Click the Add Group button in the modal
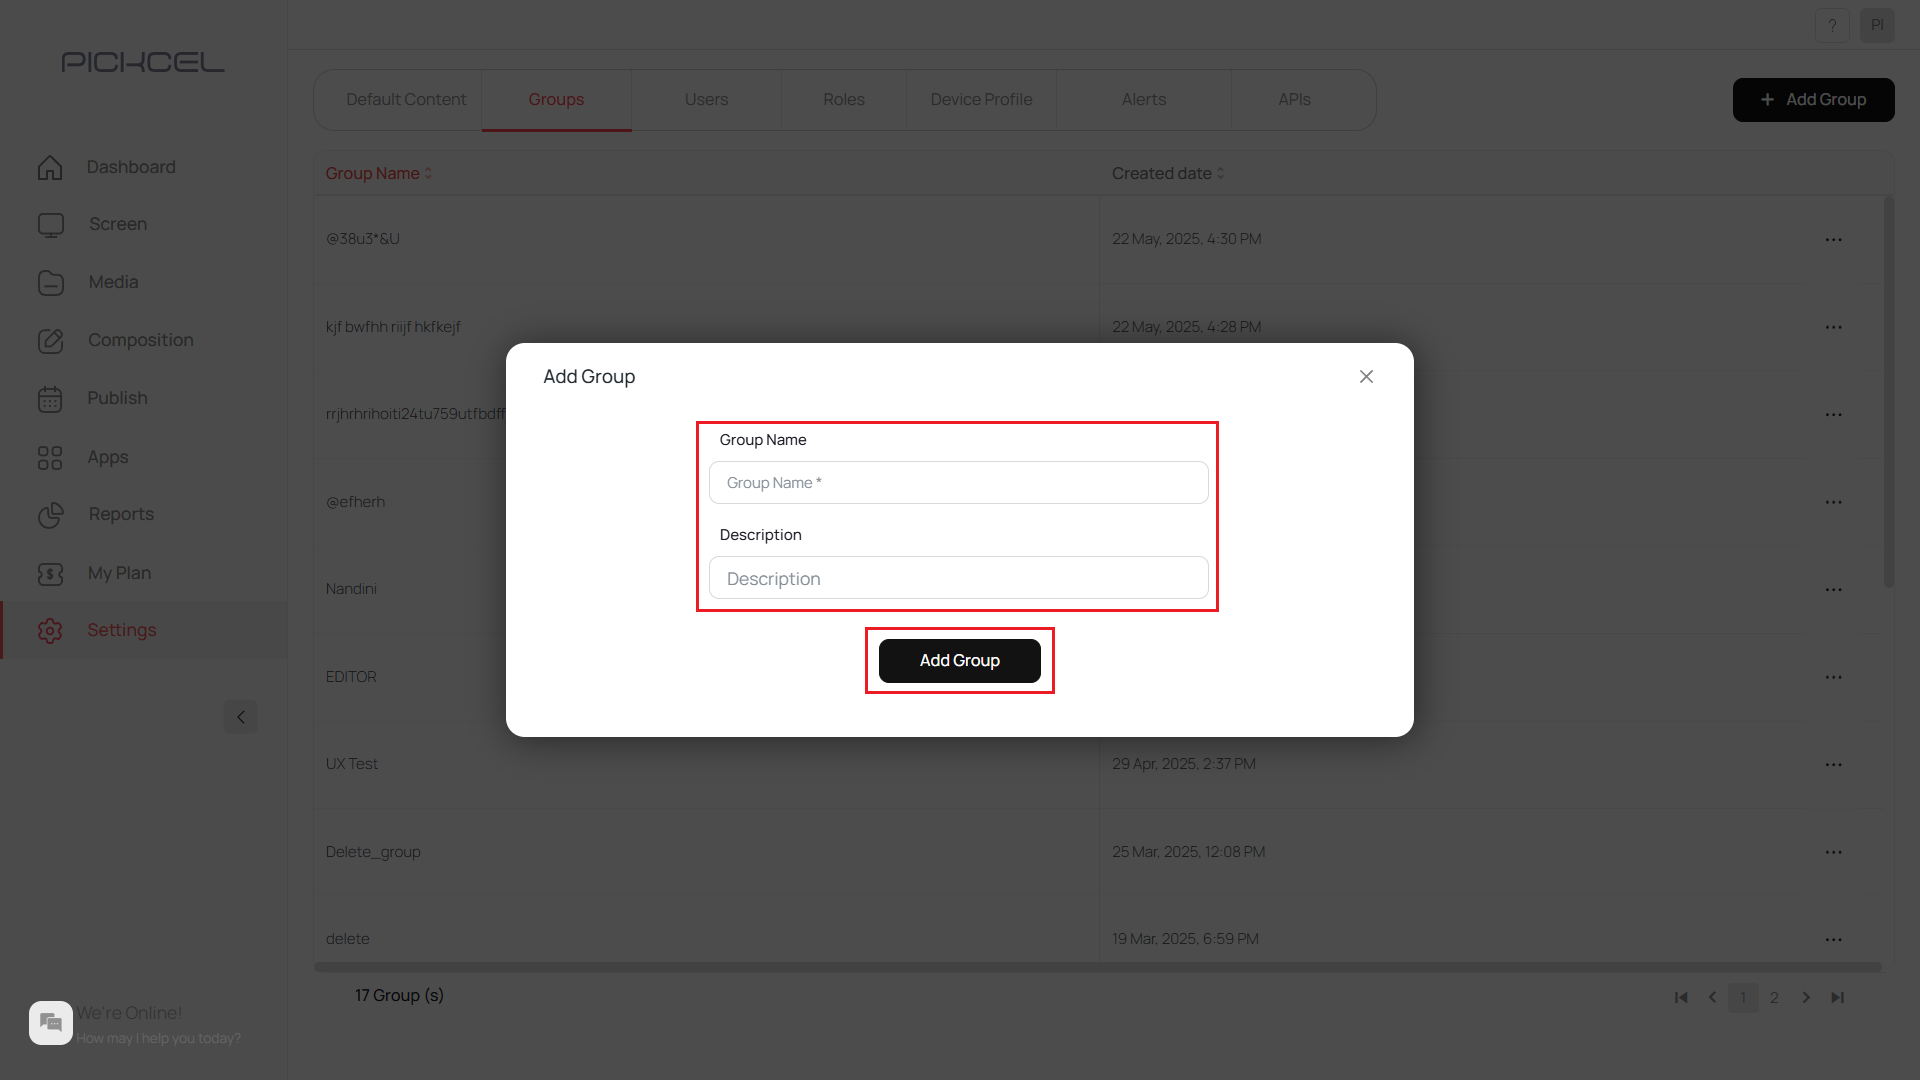 959,660
